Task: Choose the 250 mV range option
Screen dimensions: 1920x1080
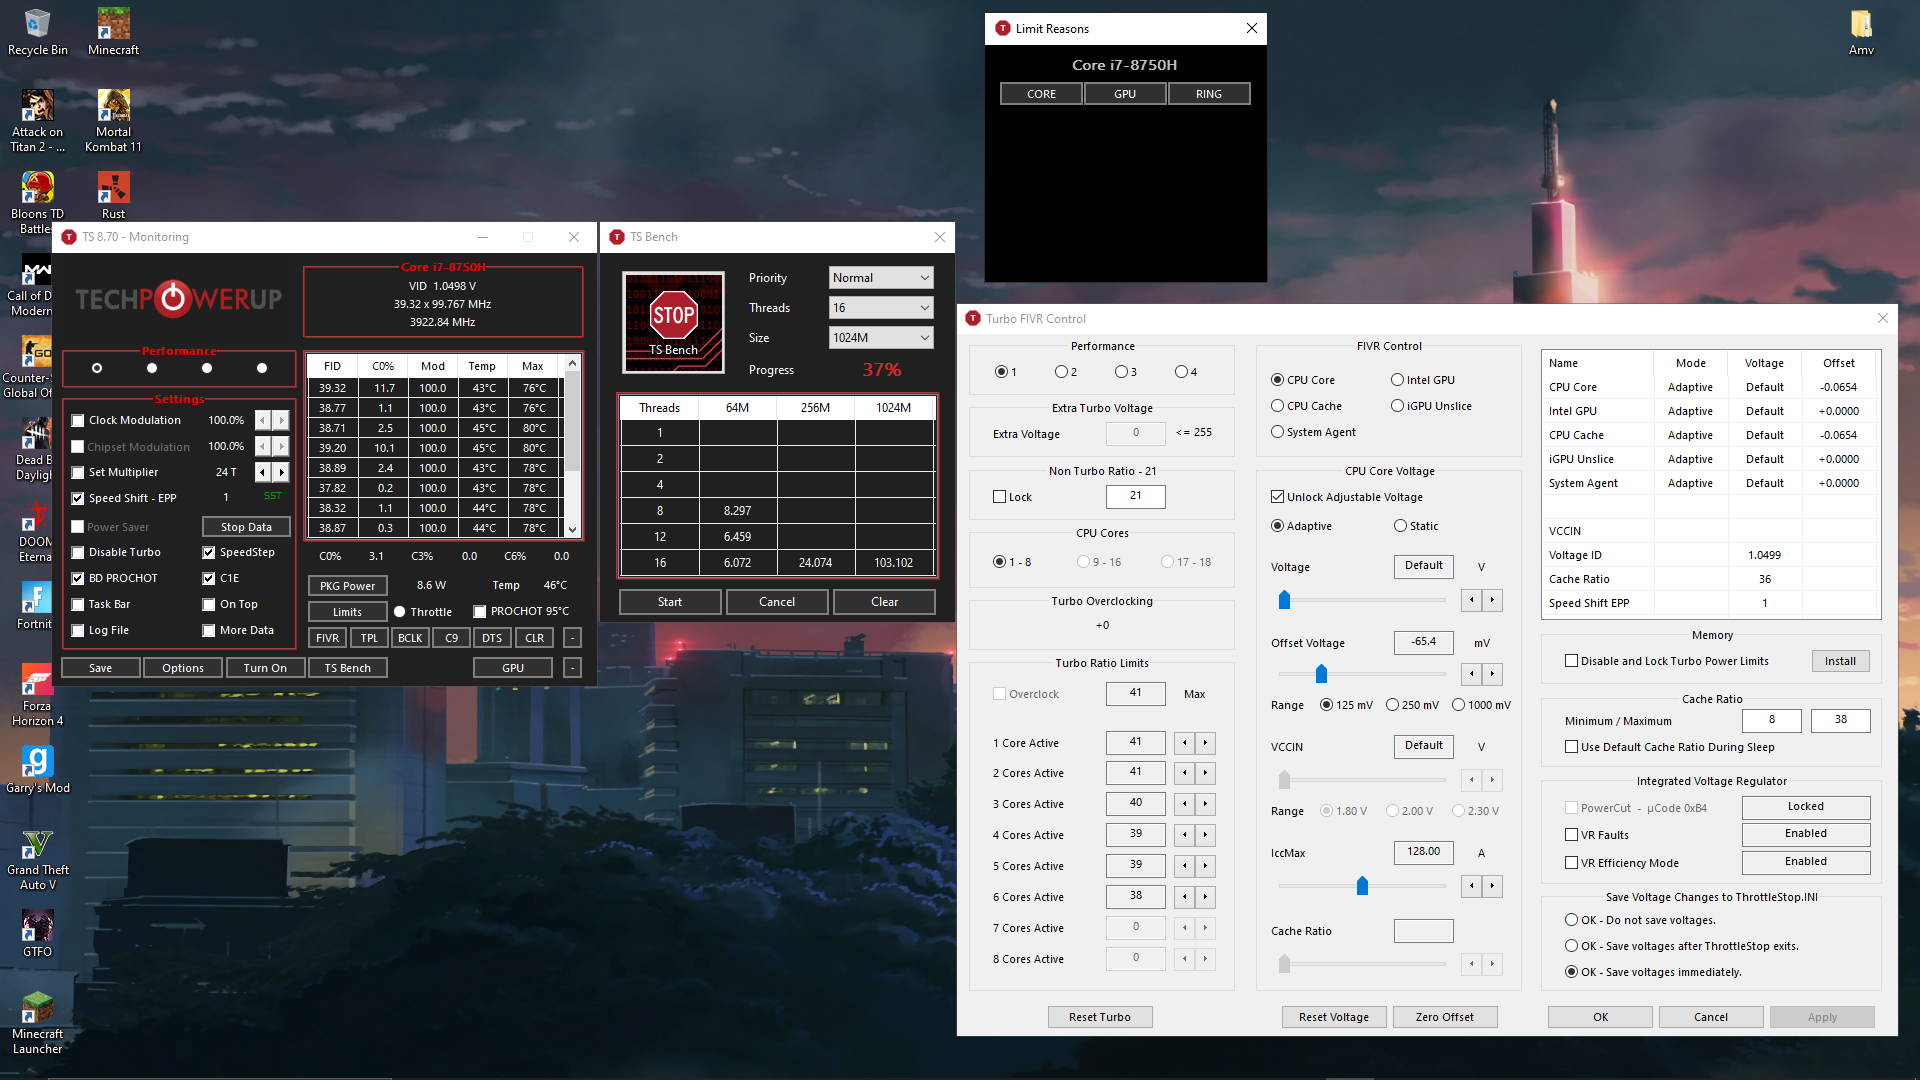Action: coord(1392,705)
